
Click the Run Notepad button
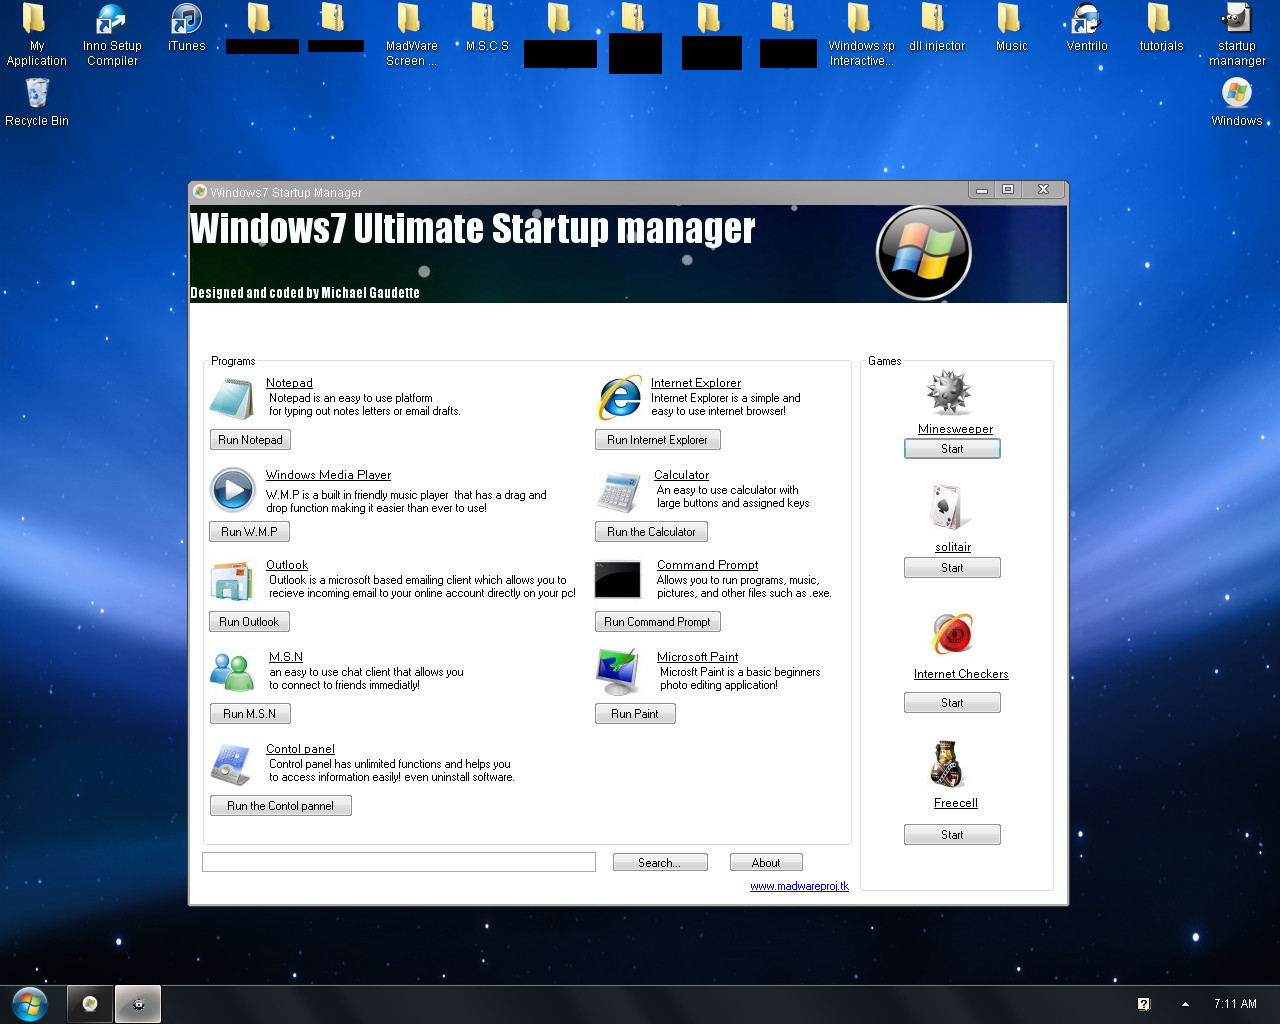coord(250,440)
